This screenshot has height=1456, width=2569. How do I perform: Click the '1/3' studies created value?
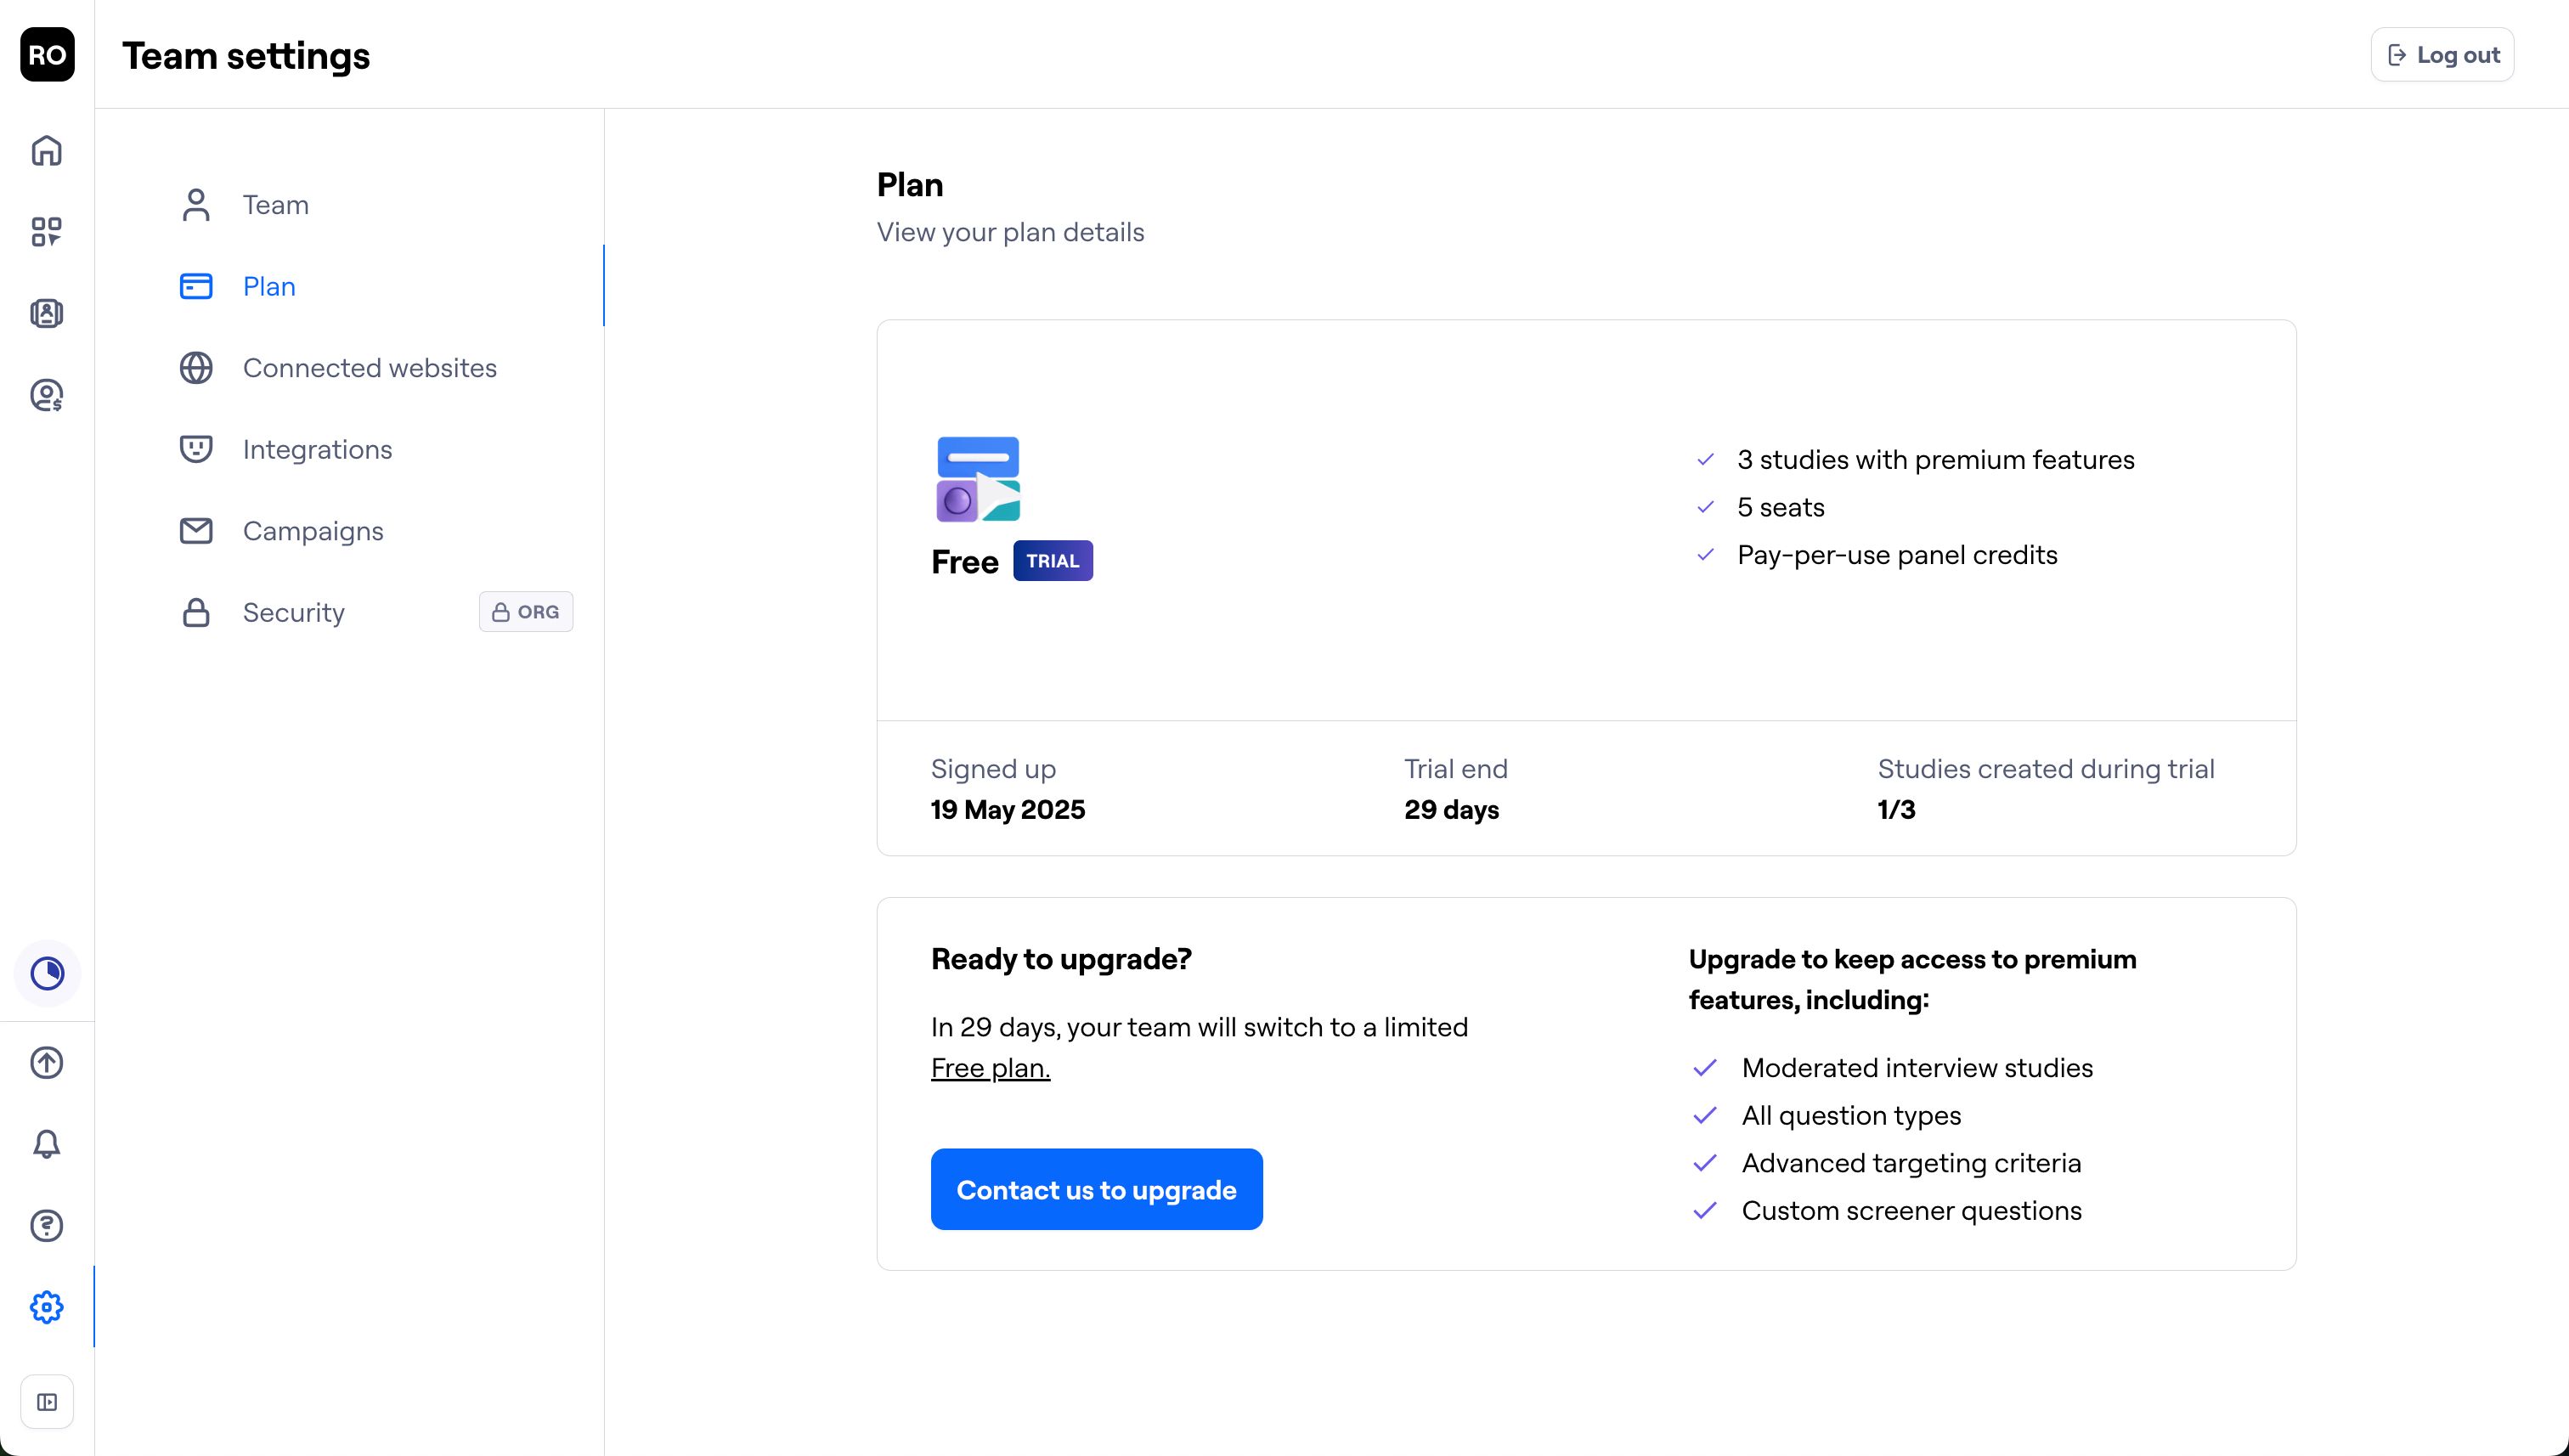[x=1896, y=810]
